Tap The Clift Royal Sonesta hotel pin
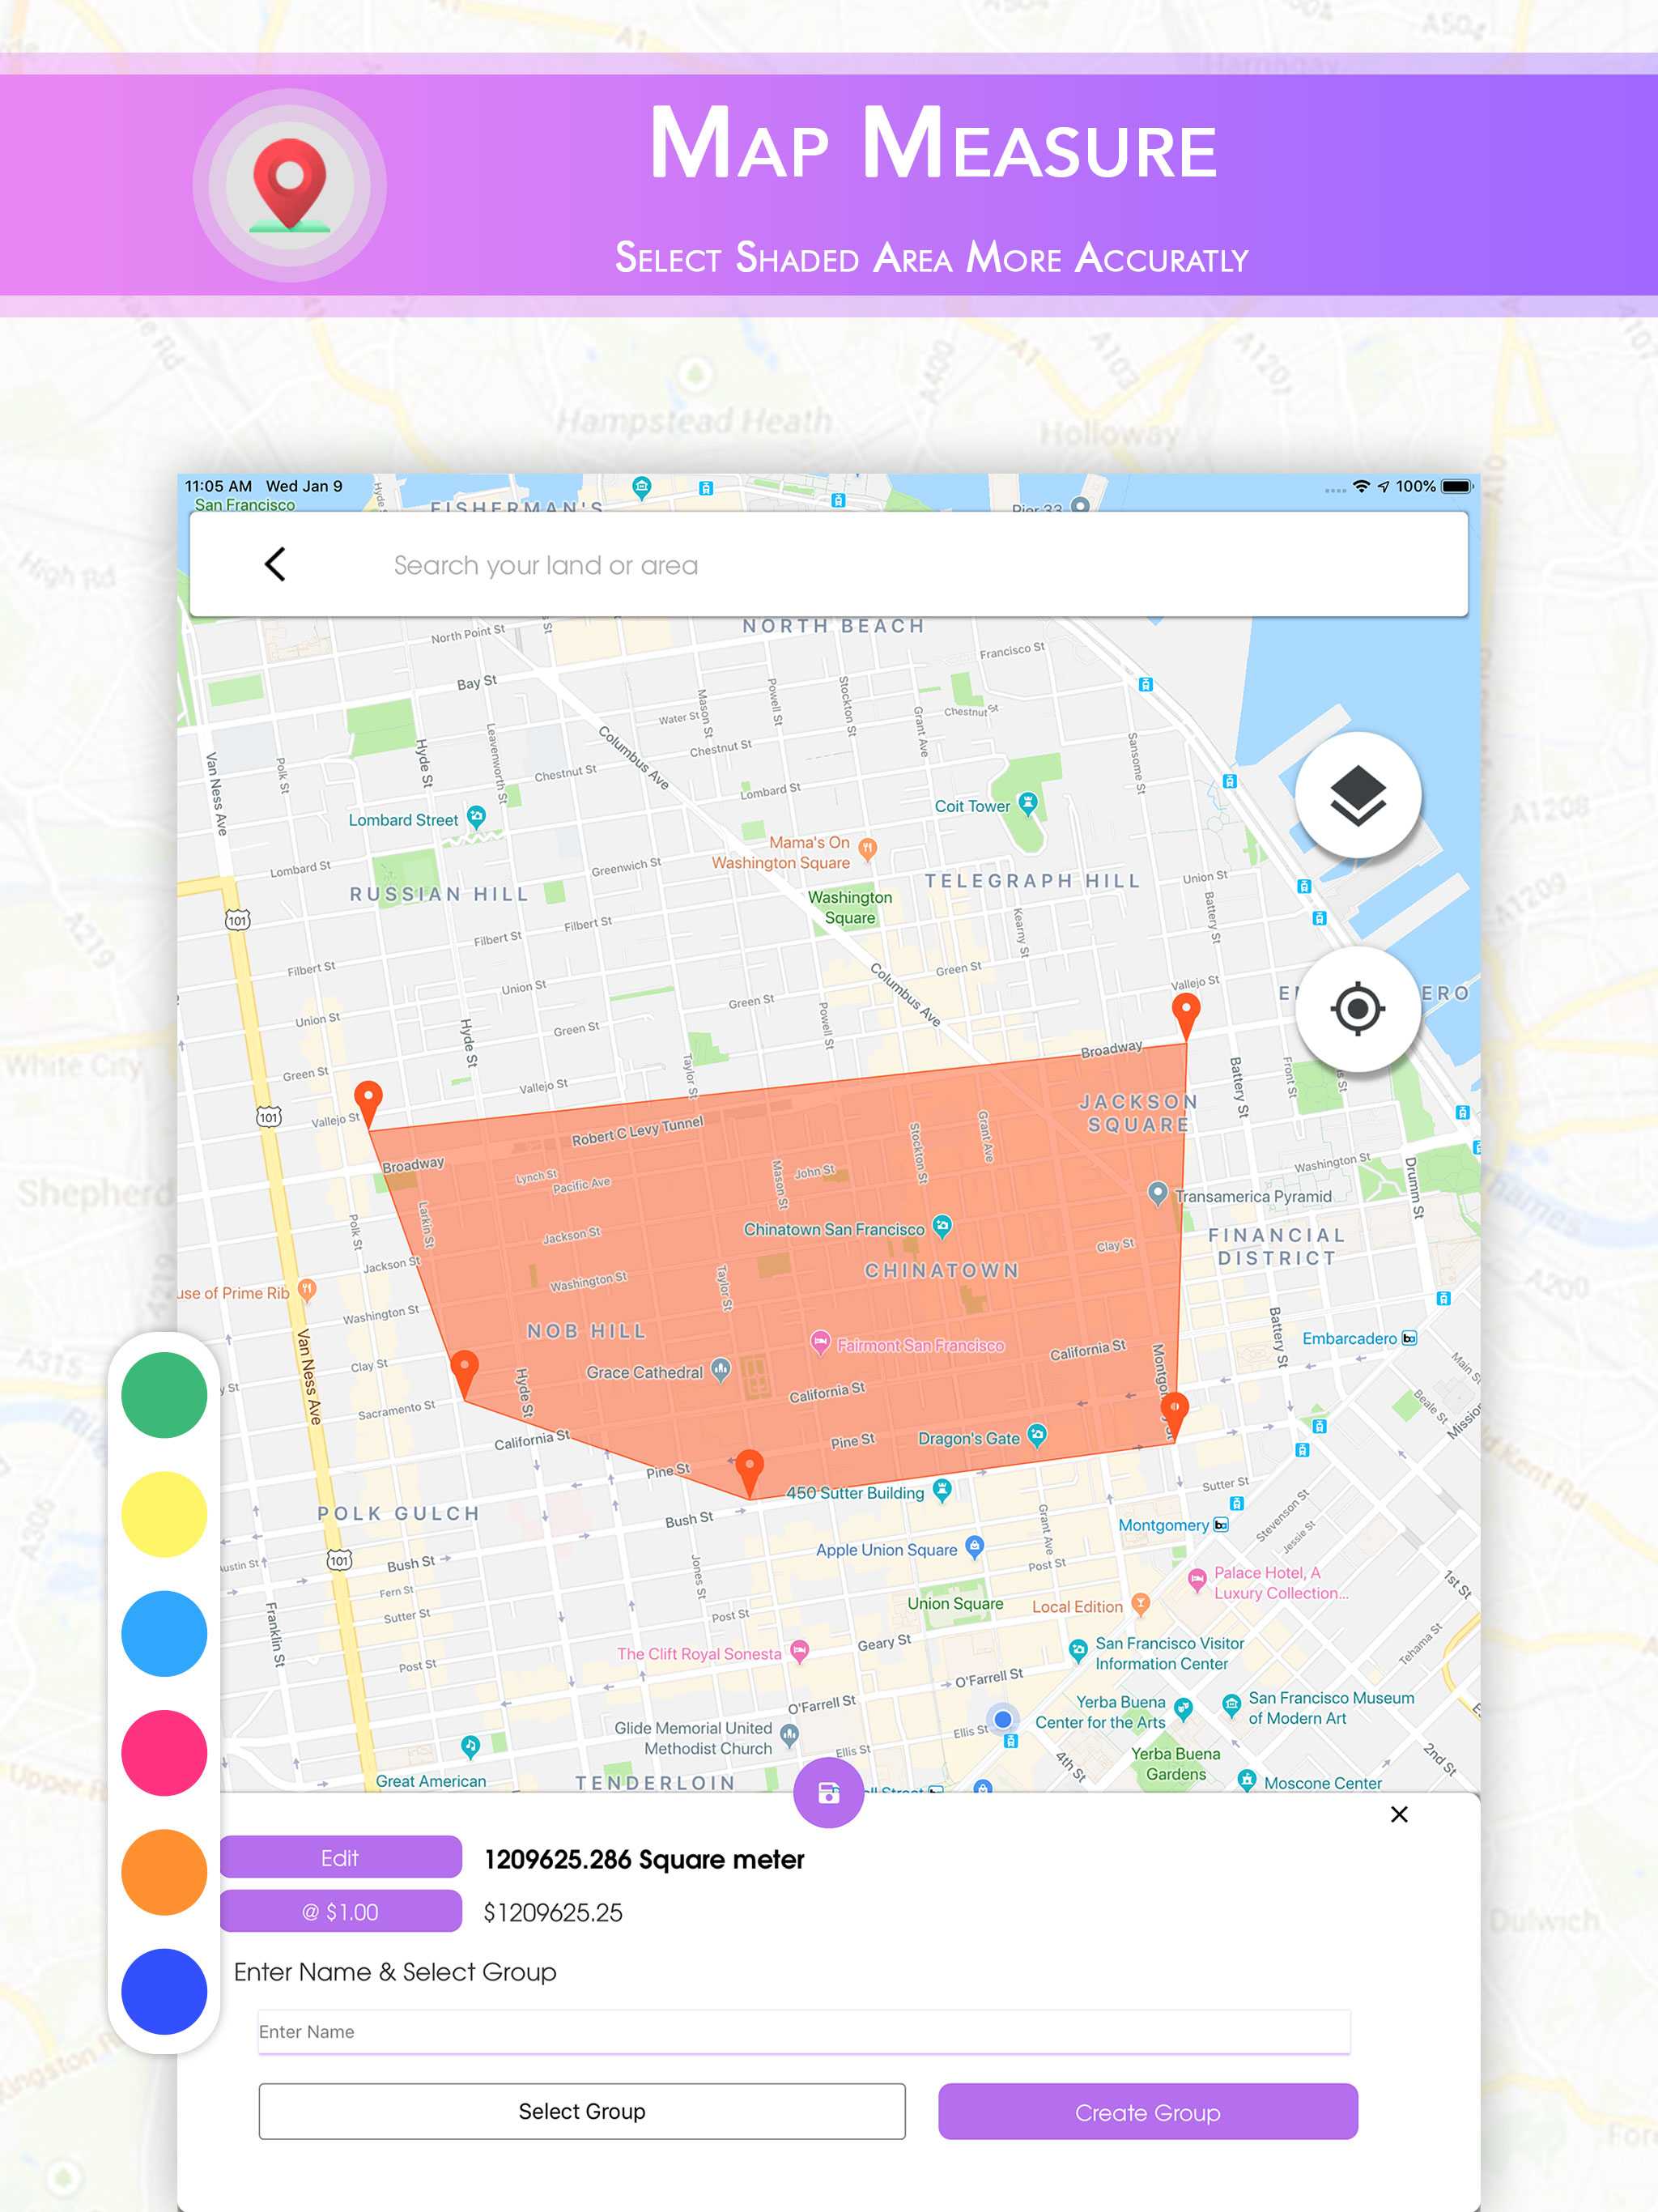This screenshot has width=1658, height=2212. point(799,1651)
